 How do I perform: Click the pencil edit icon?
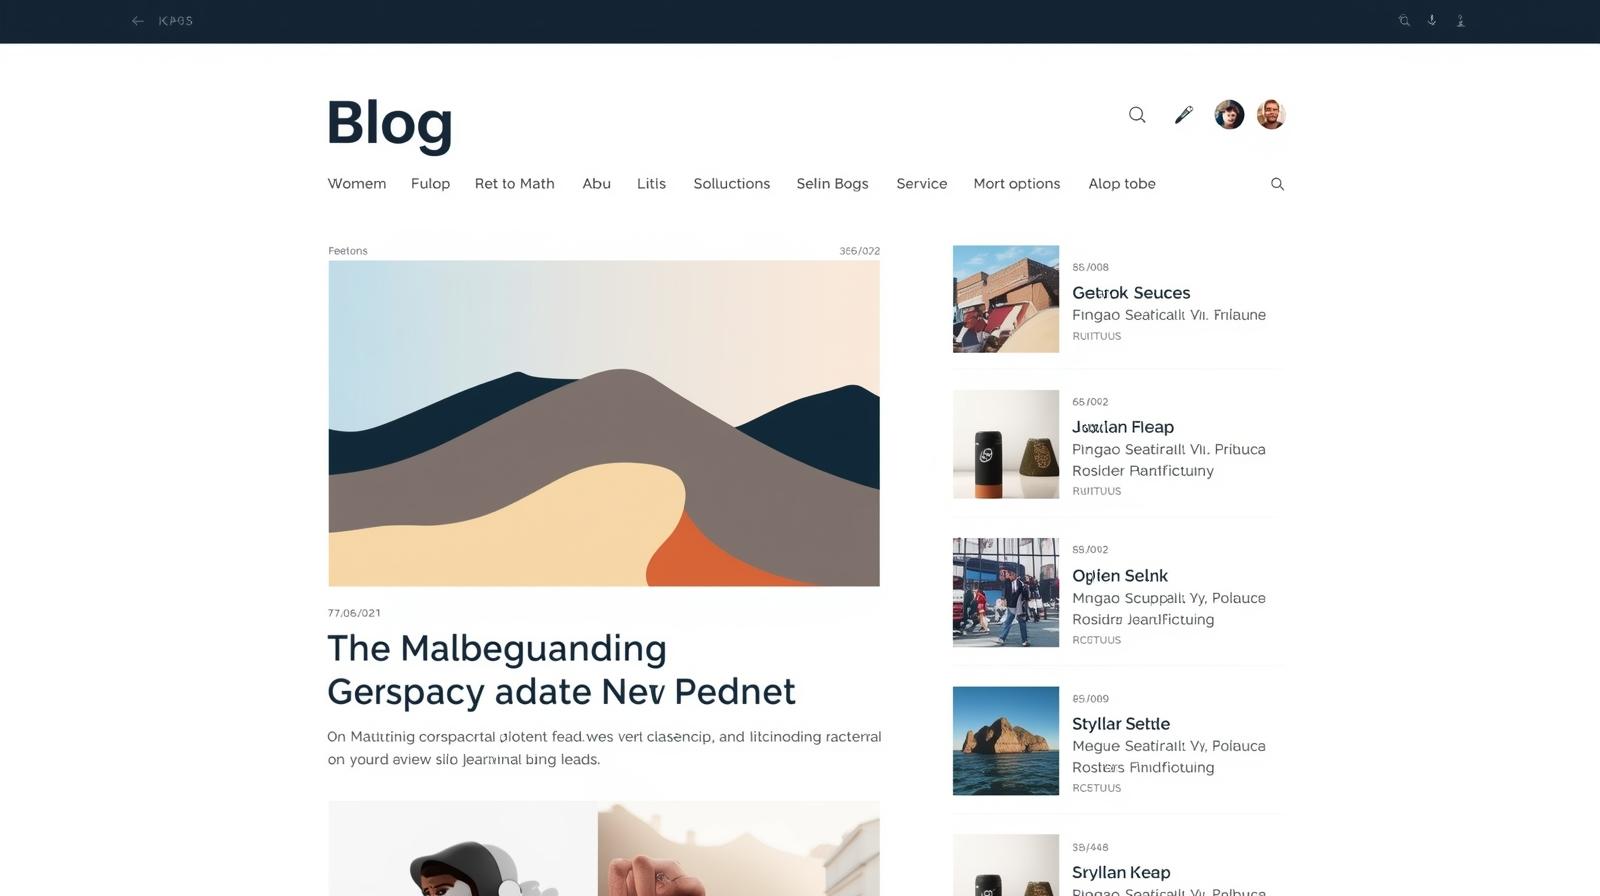pos(1183,115)
